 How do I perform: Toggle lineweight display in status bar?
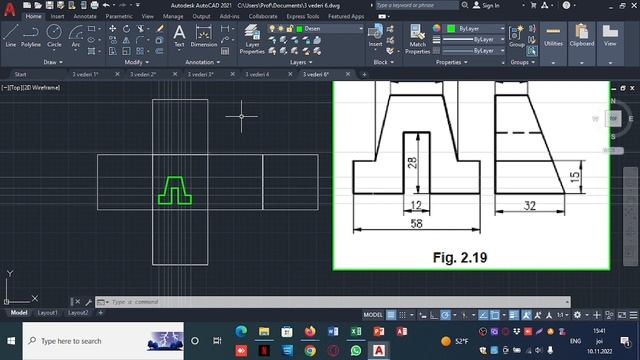tap(513, 315)
